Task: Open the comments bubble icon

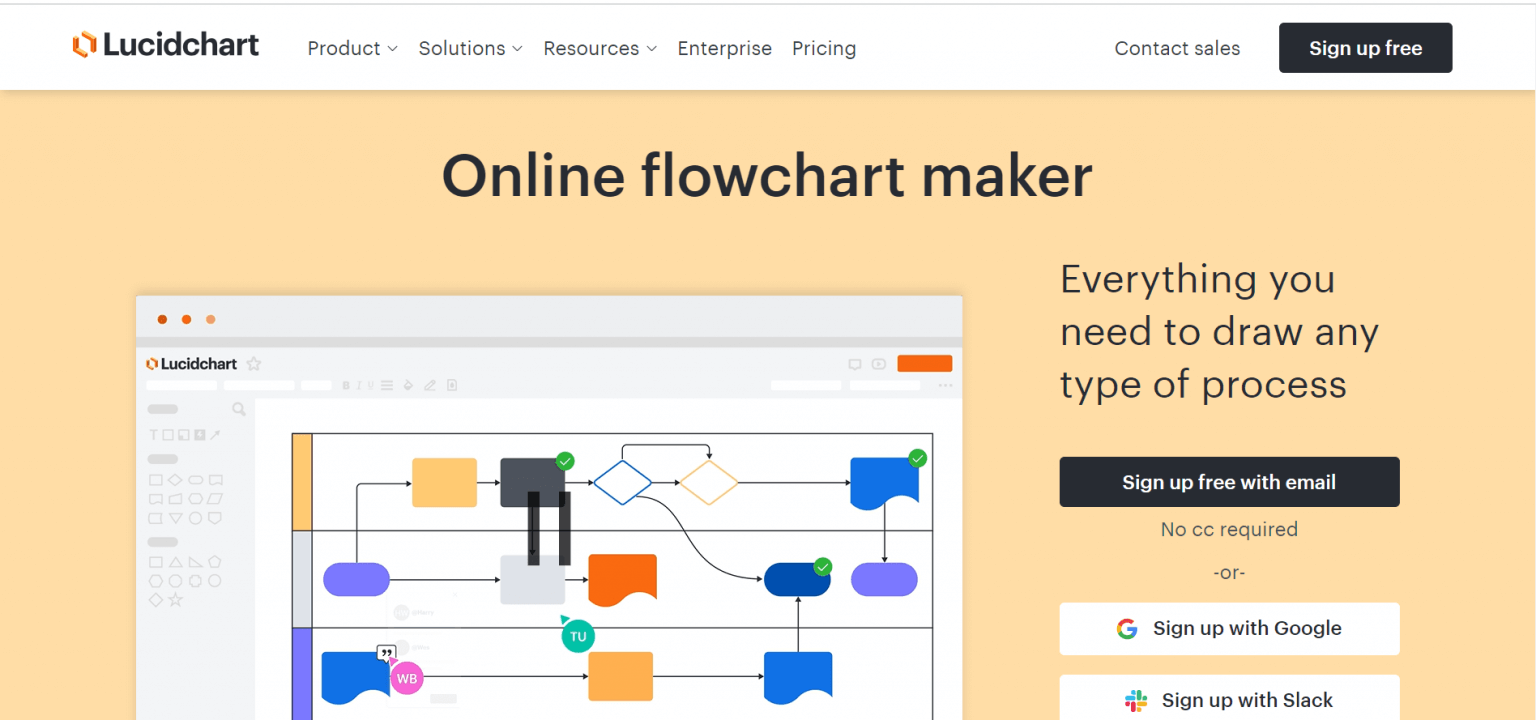Action: (x=855, y=364)
